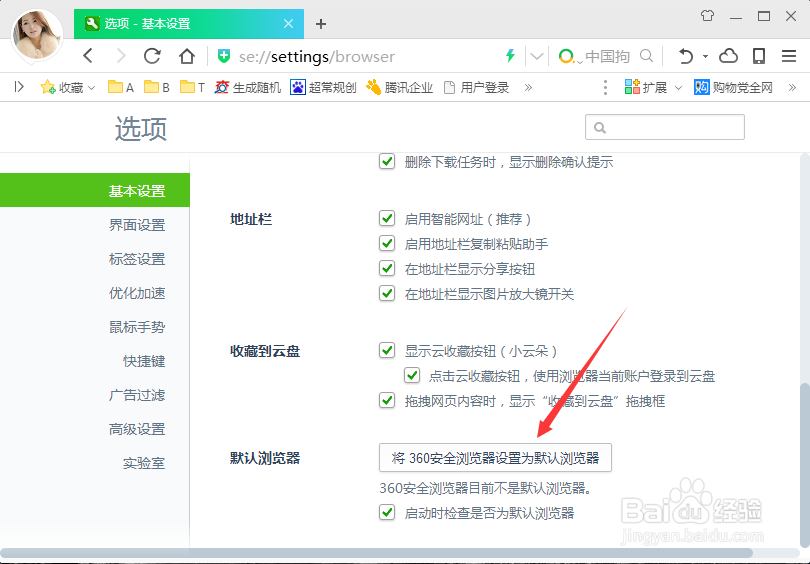Image resolution: width=810 pixels, height=564 pixels.
Task: Close the 选项 - 基本设置 tab
Action: point(289,24)
